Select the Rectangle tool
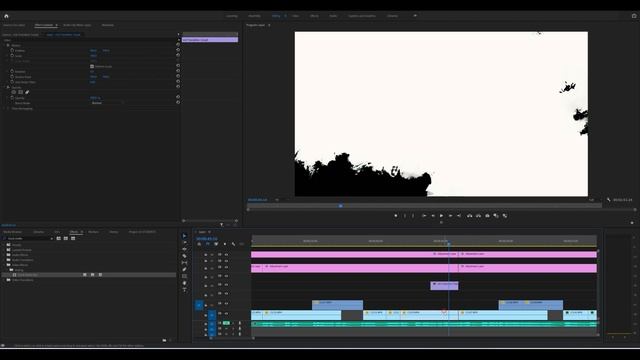Screen dimensions: 640x360 click(x=184, y=276)
